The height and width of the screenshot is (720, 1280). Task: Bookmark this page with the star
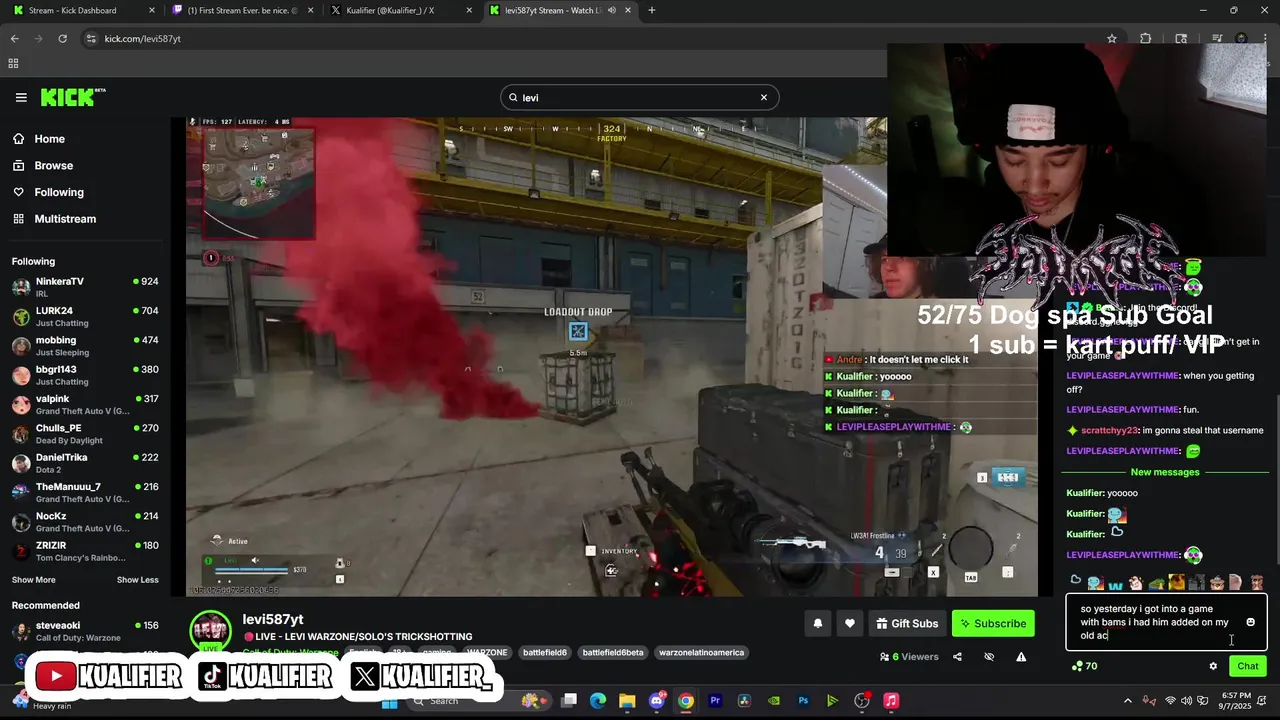point(1112,38)
